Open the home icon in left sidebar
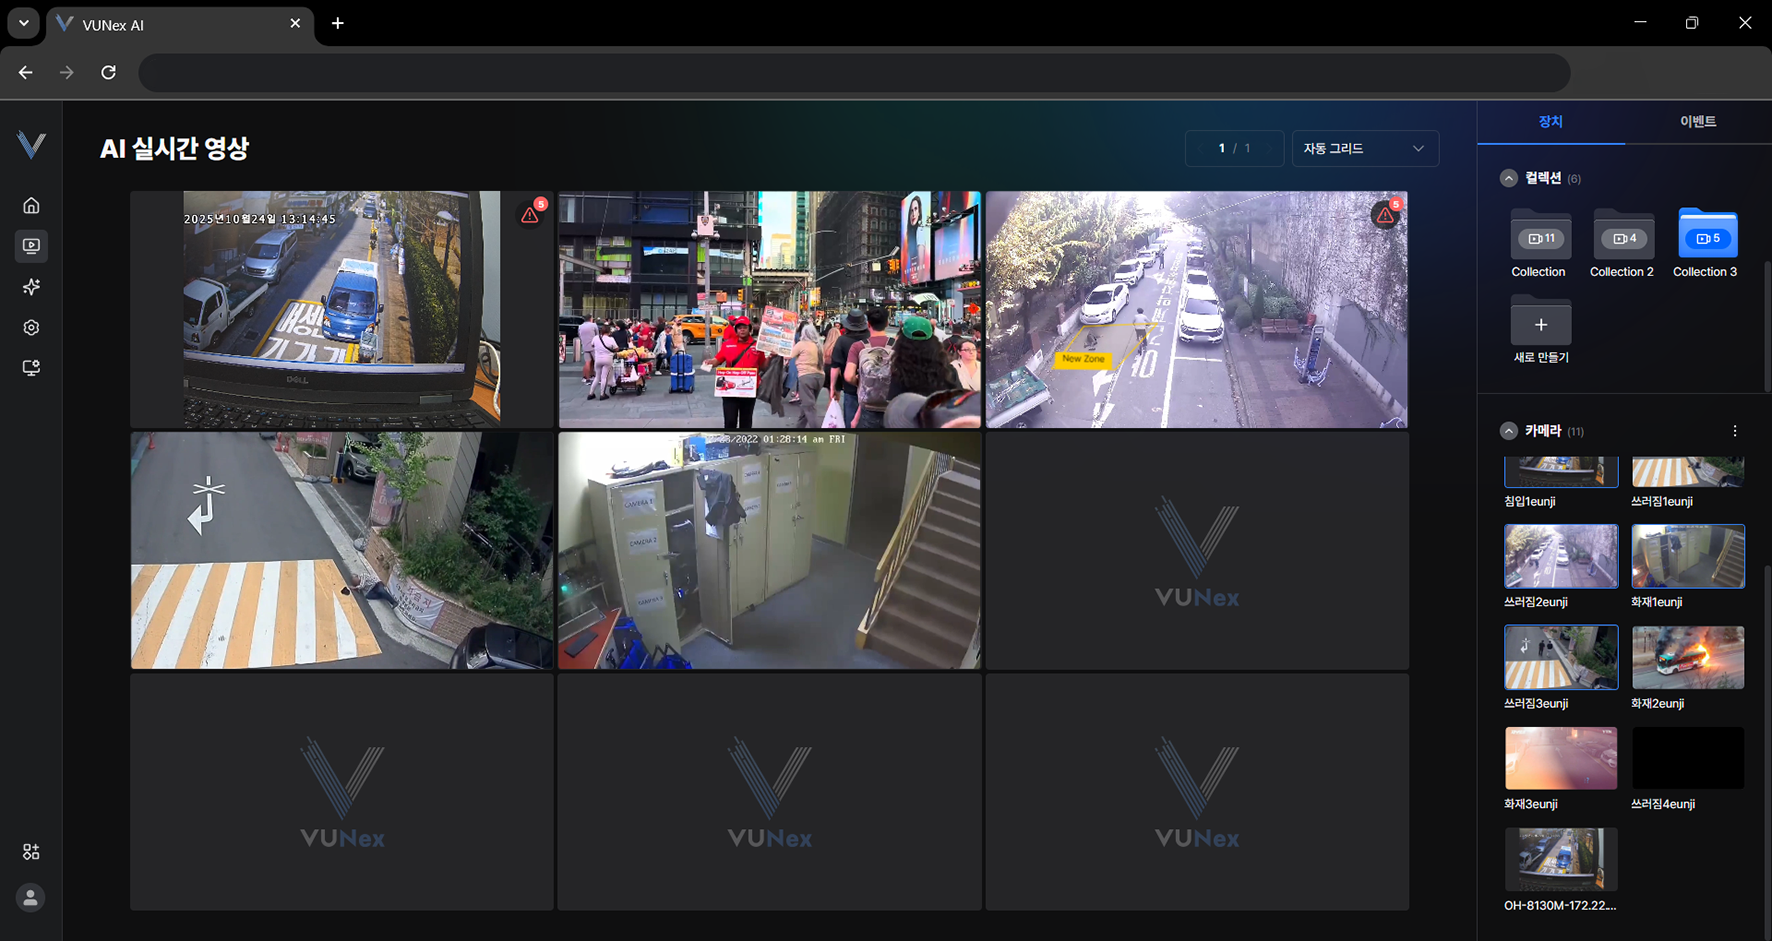 [31, 206]
